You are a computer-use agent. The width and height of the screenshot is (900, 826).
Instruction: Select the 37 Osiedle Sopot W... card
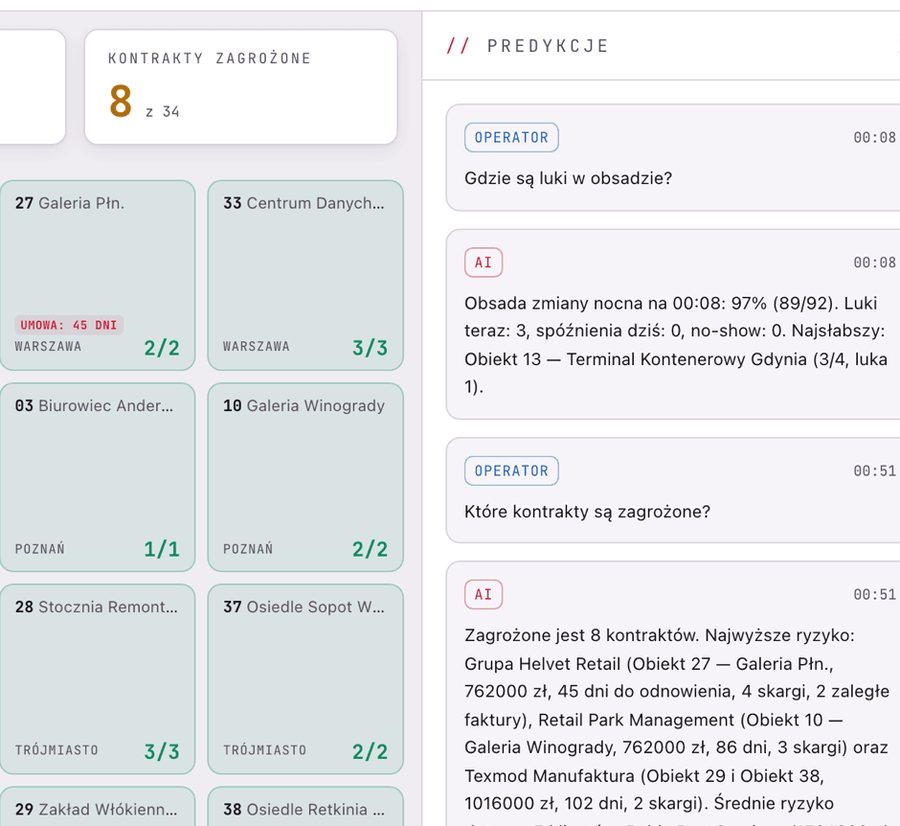[x=305, y=679]
